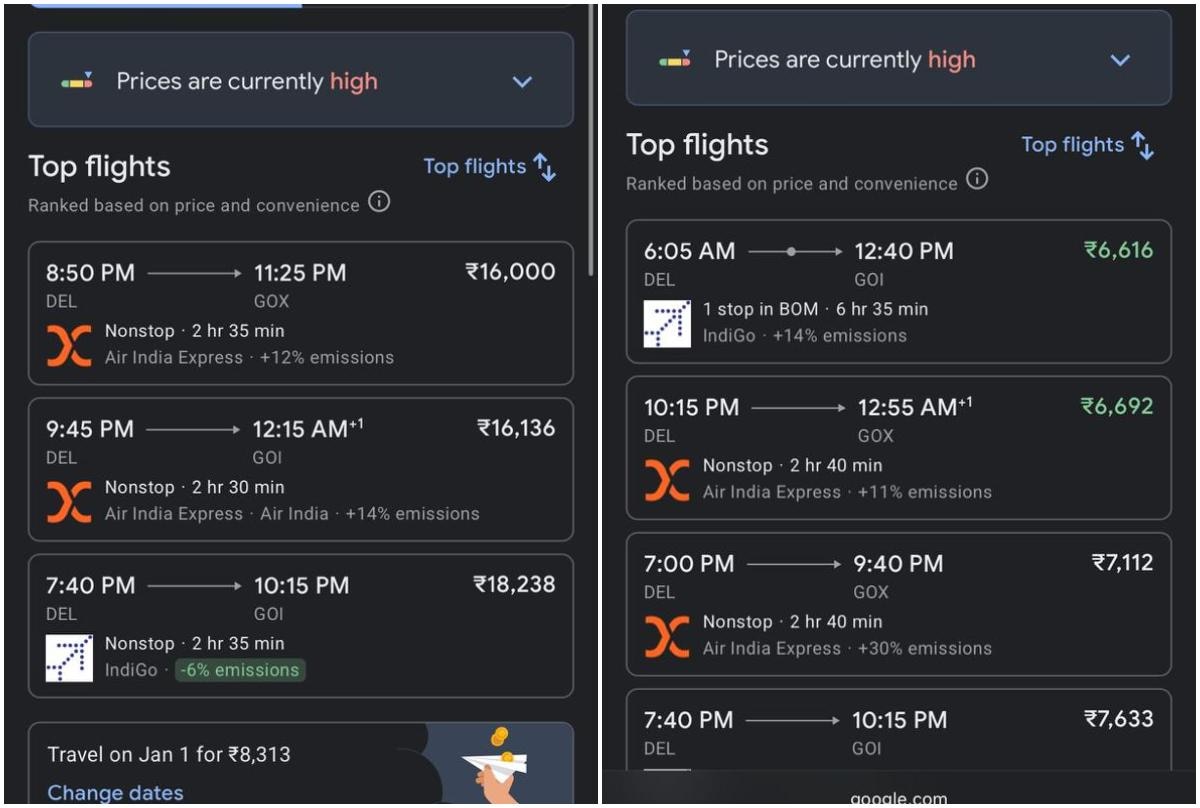Expand left 'Prices are currently high' chevron

tap(522, 82)
